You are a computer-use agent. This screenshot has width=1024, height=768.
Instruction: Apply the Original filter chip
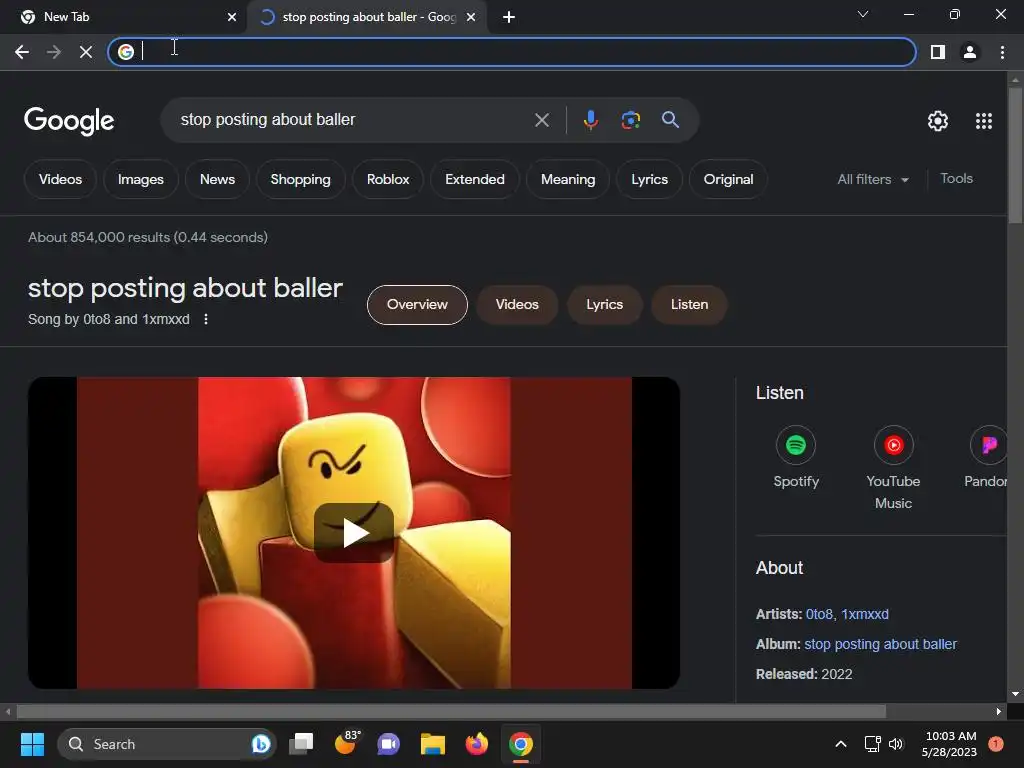[x=728, y=179]
